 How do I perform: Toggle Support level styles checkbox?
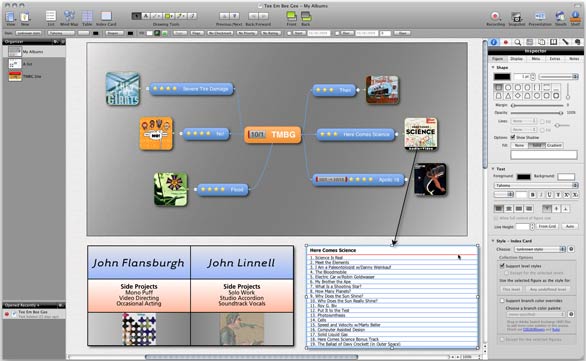pos(502,266)
